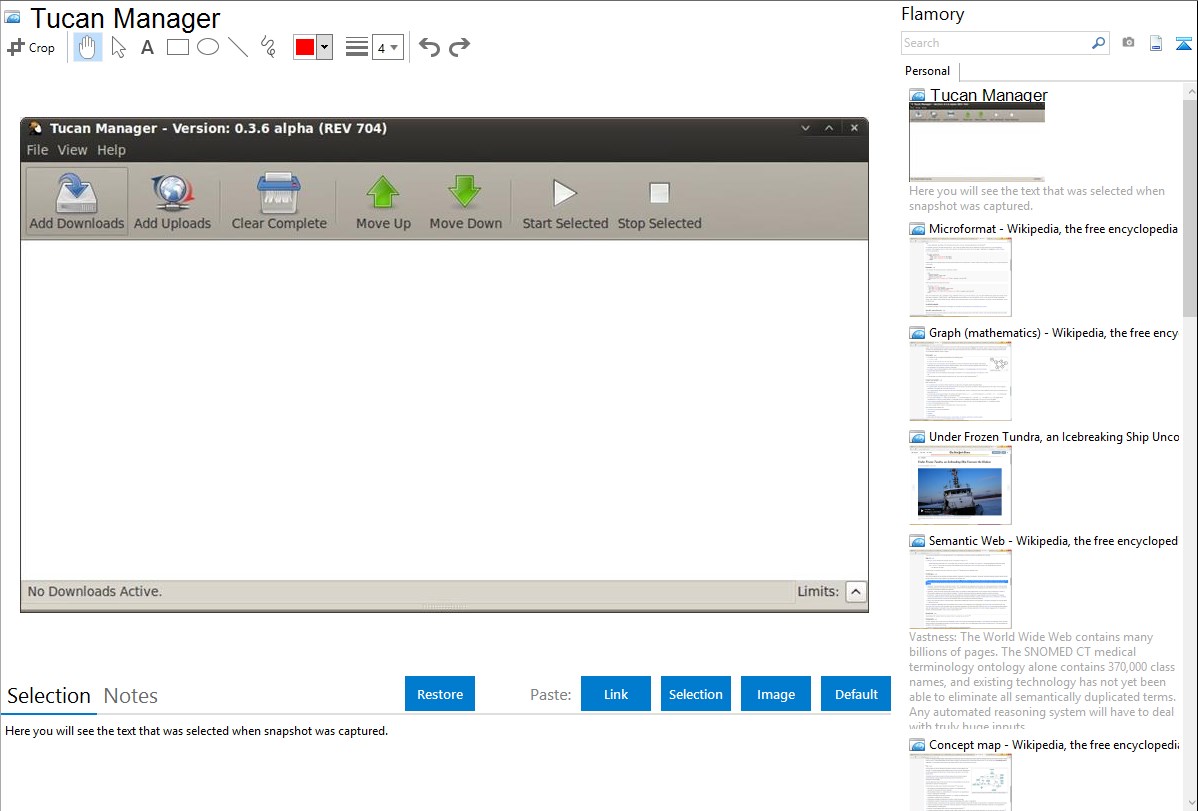1198x811 pixels.
Task: Redo the annotation
Action: pyautogui.click(x=459, y=47)
